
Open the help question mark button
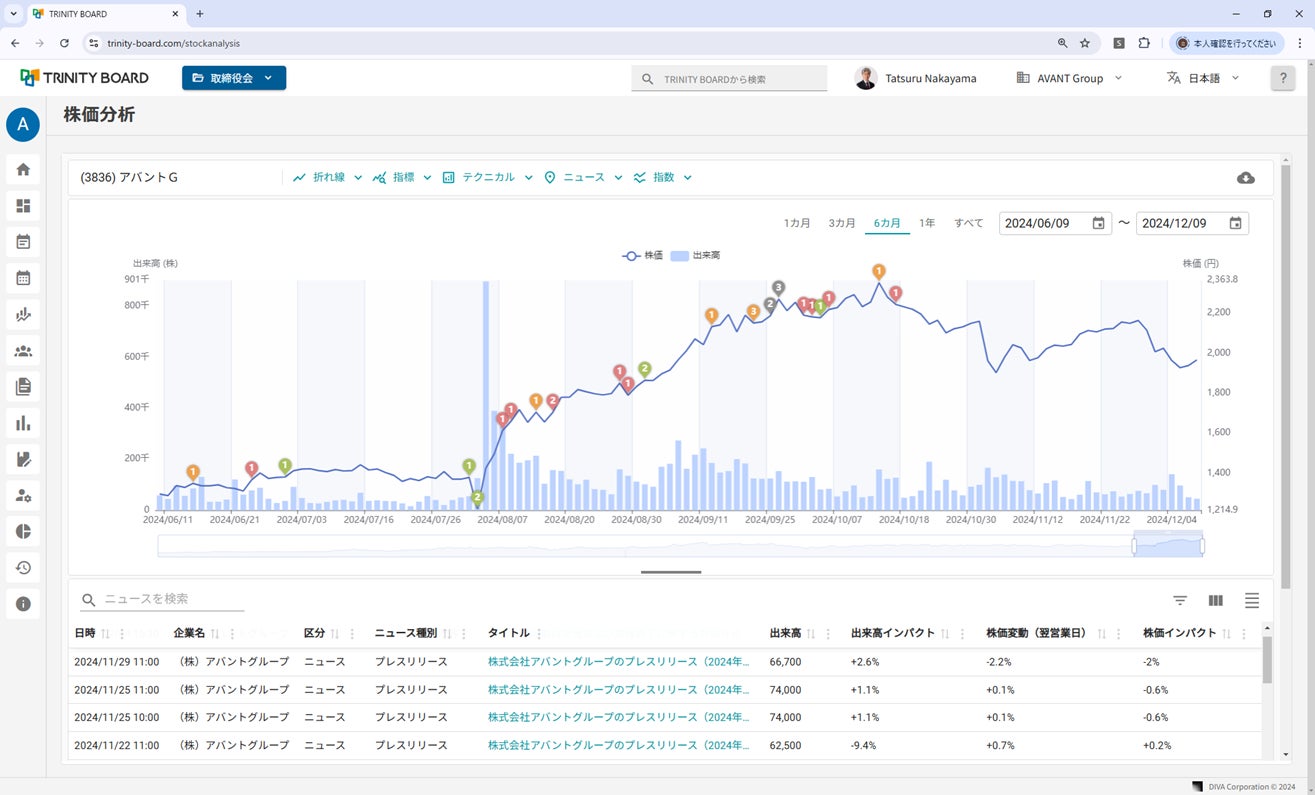(x=1283, y=79)
